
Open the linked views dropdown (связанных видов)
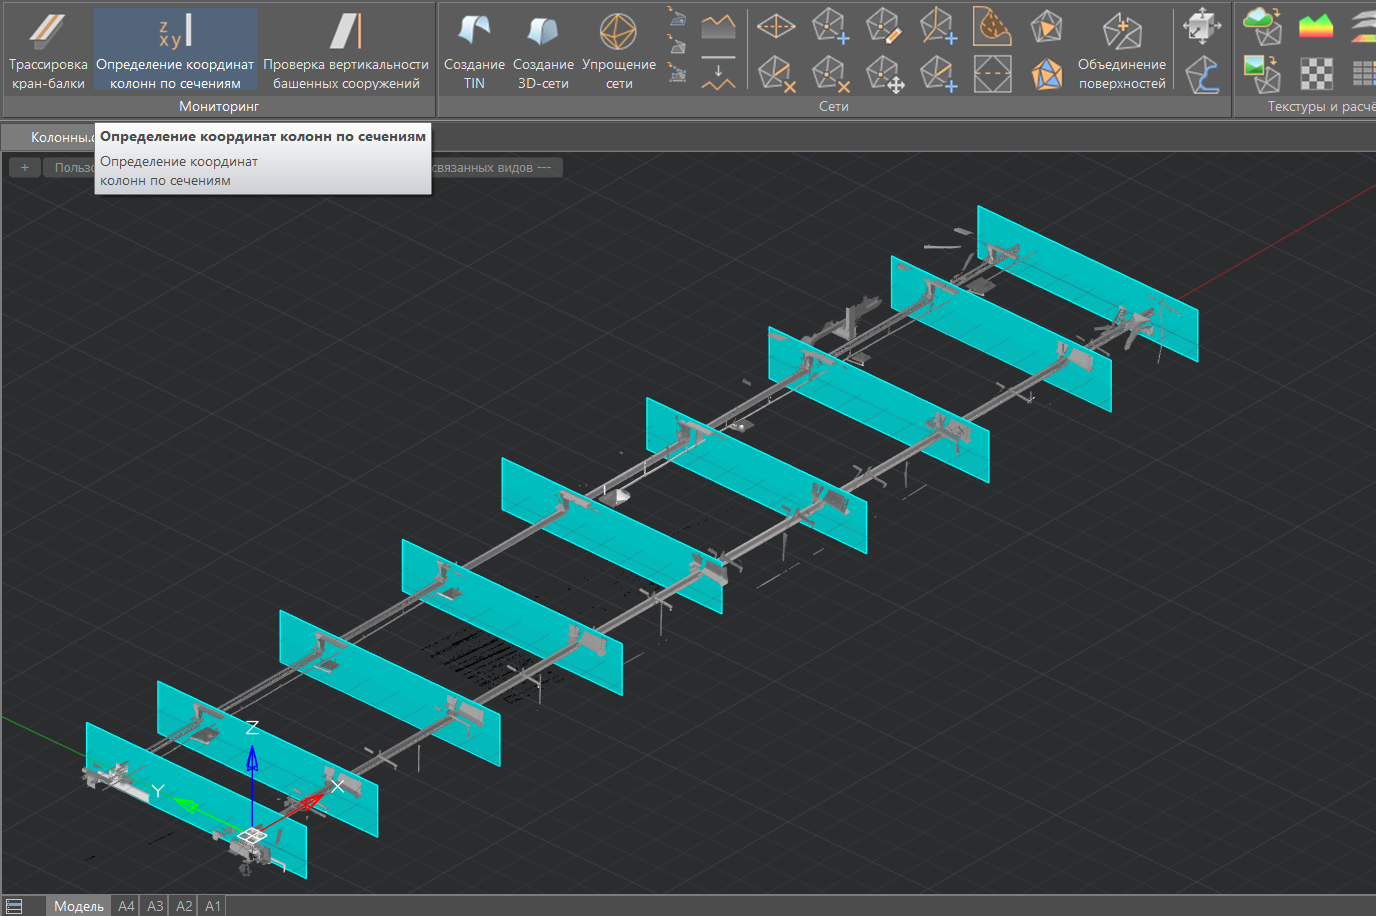(495, 168)
